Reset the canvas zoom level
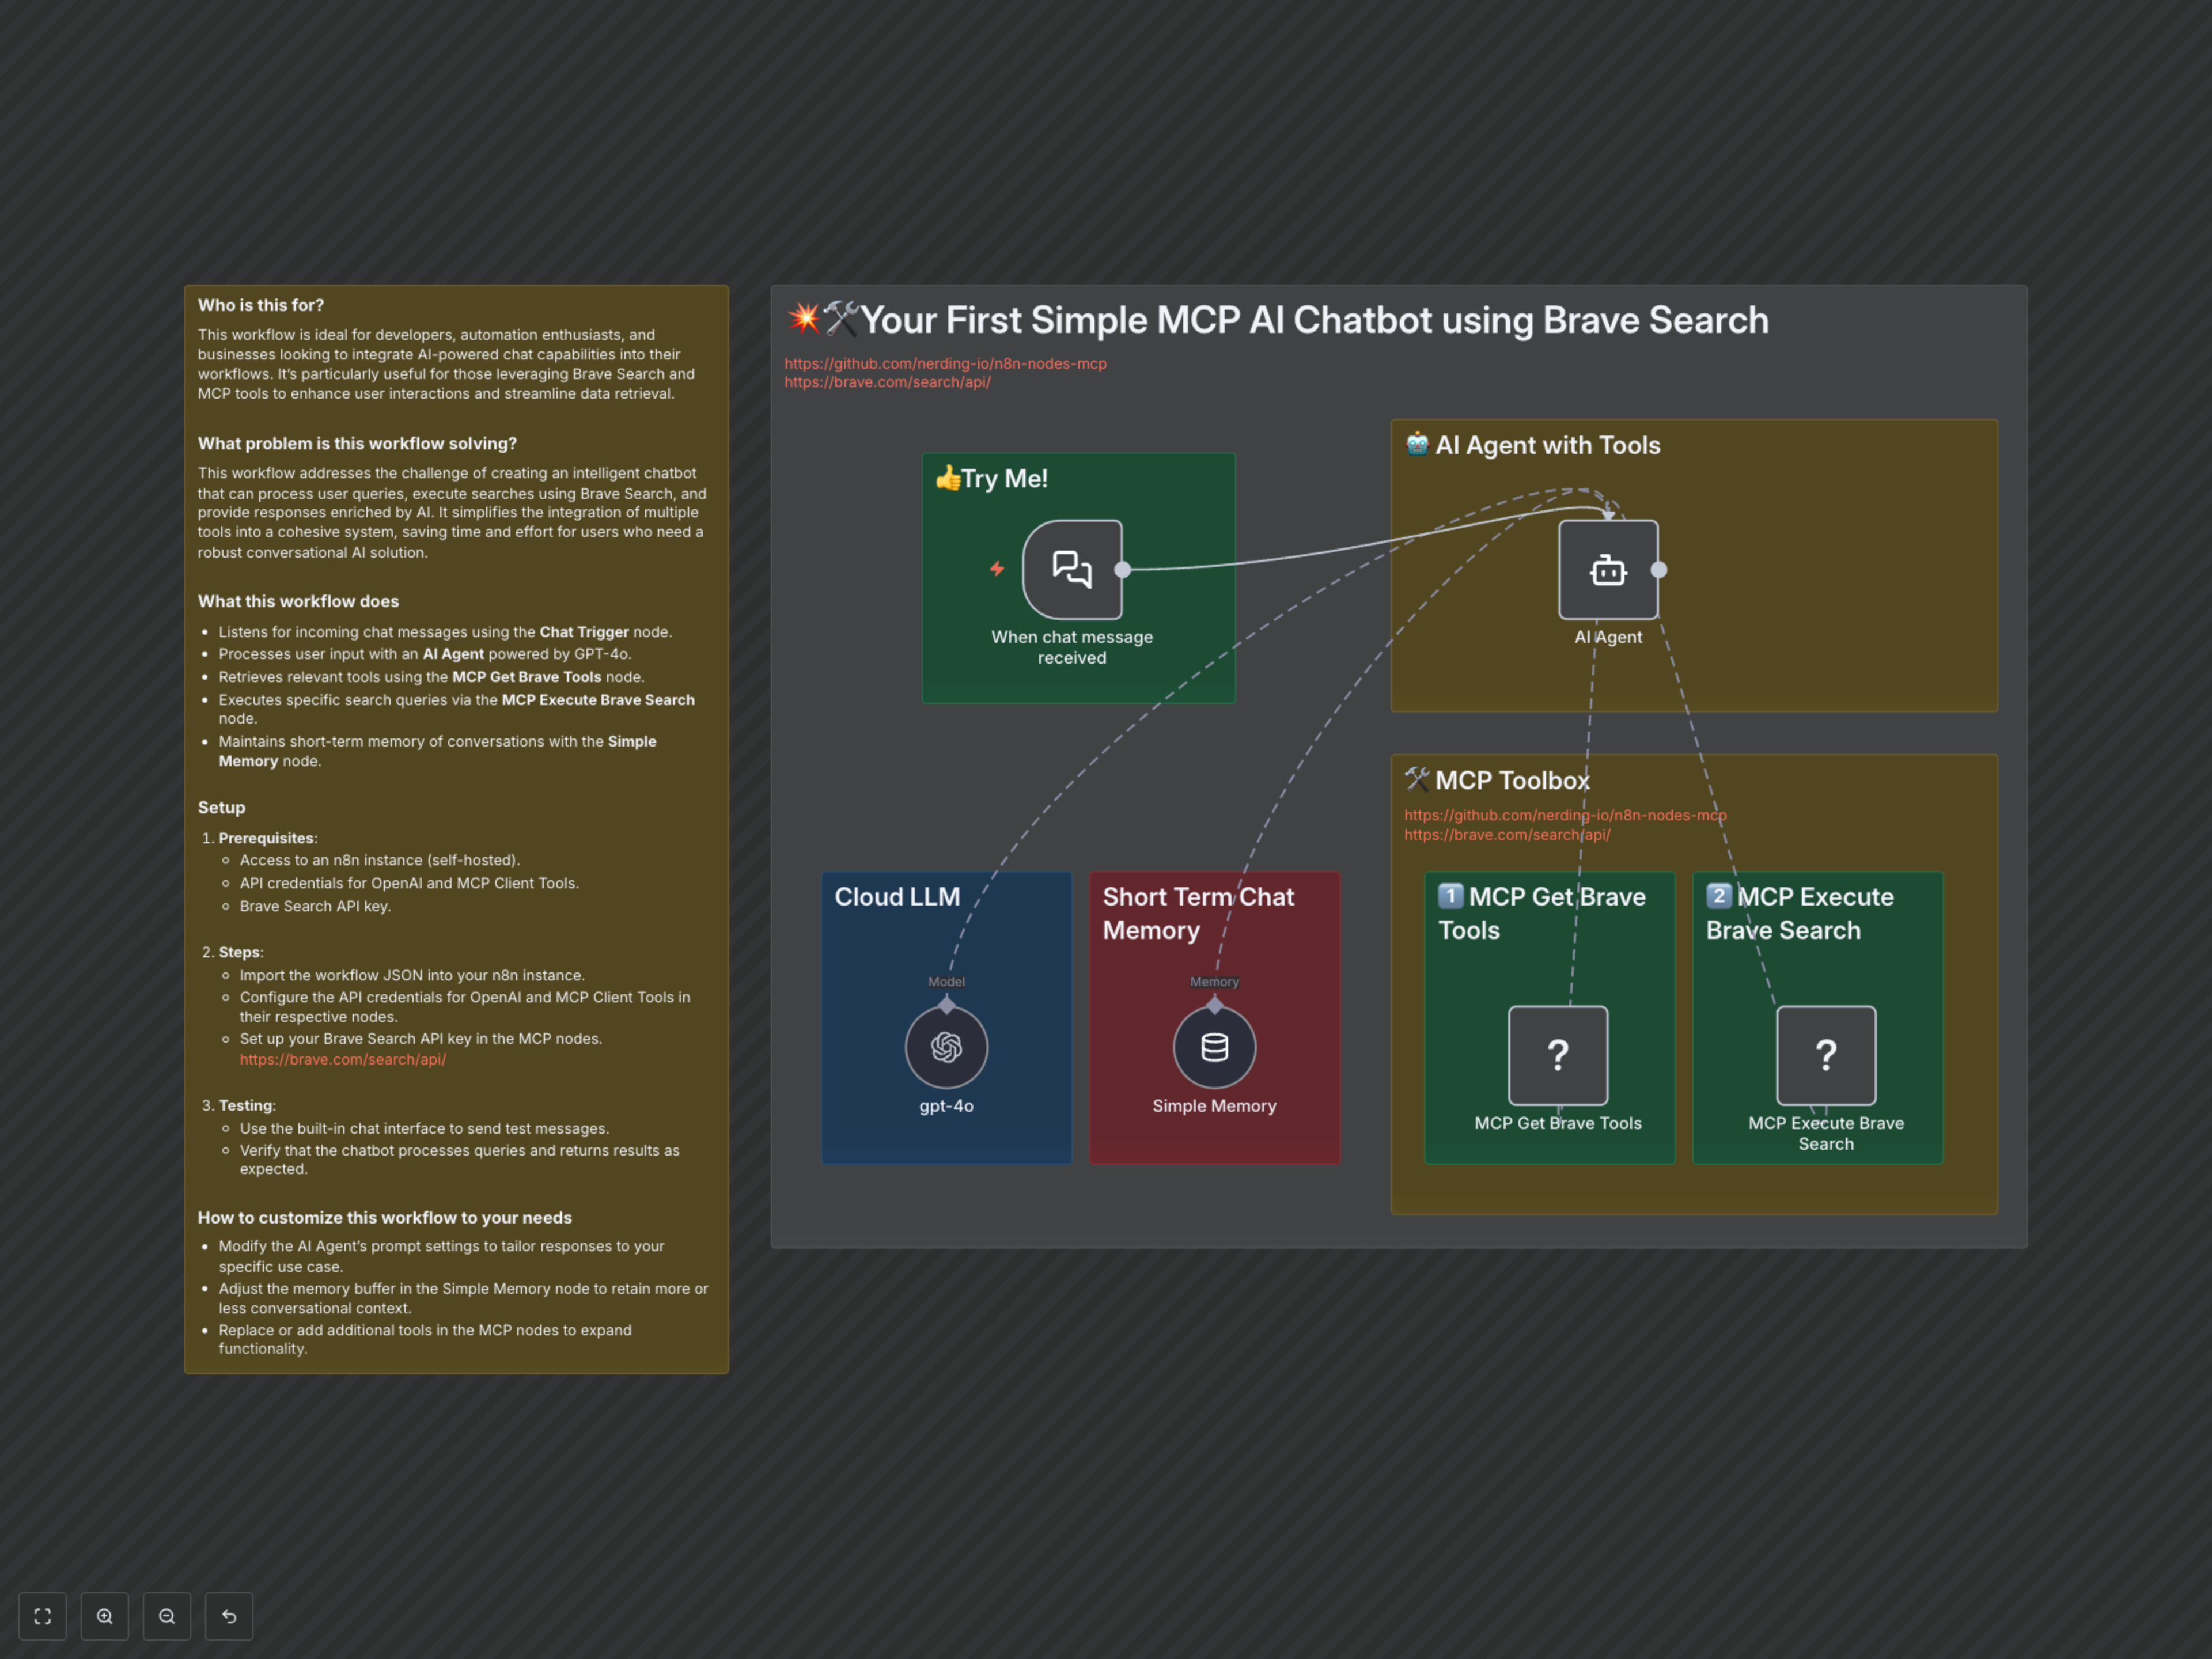The image size is (2212, 1659). [x=229, y=1616]
